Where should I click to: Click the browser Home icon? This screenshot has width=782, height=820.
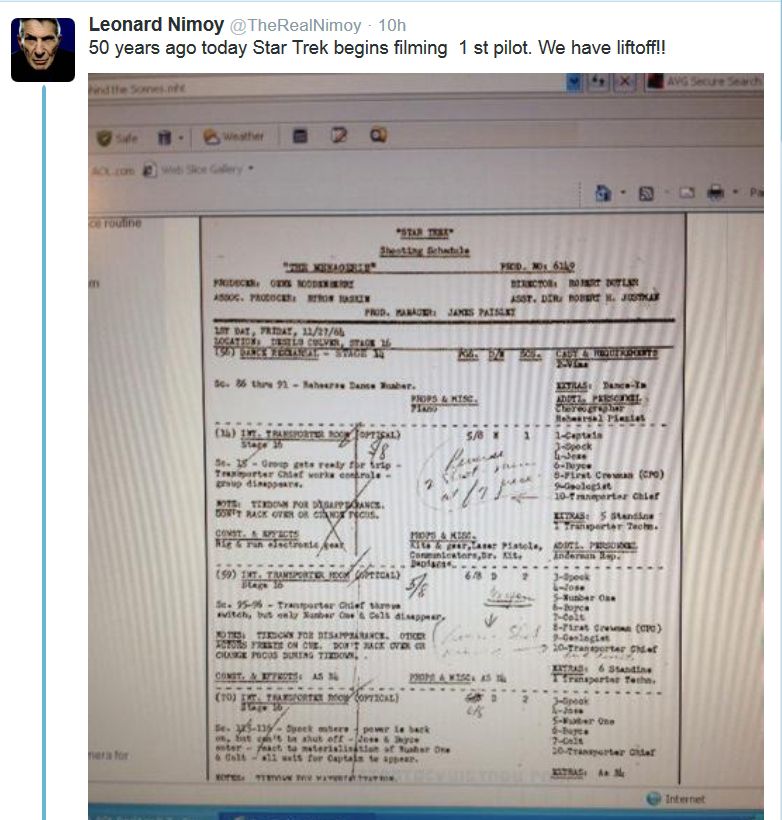604,193
